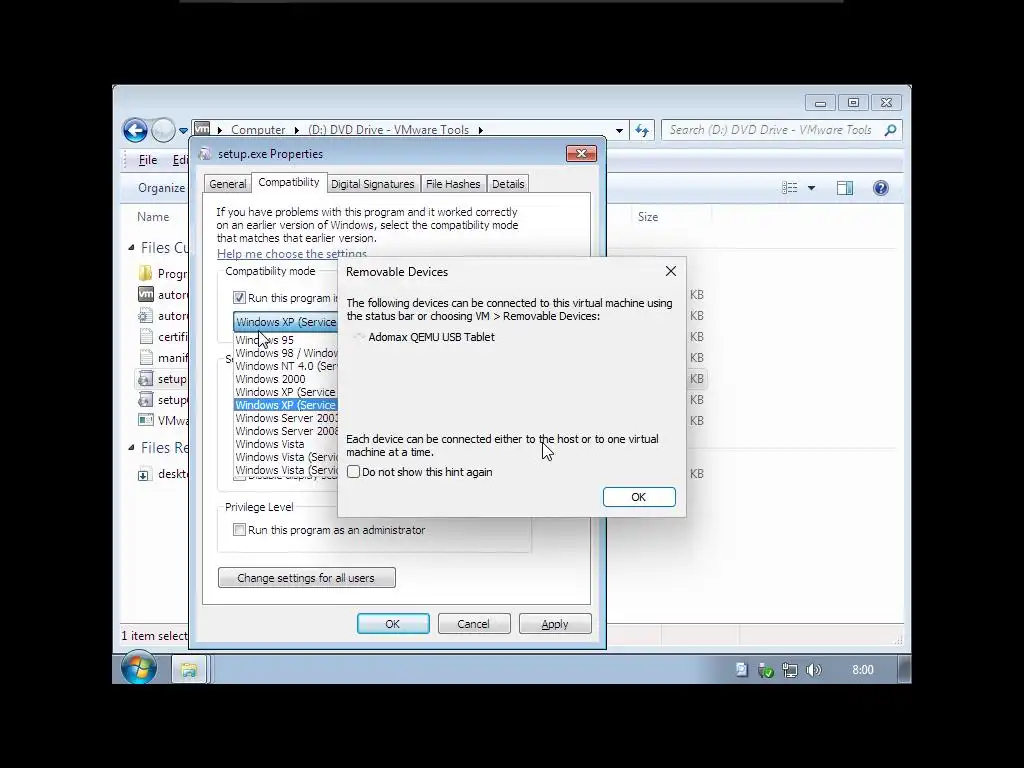Collapse the Files Currently on Disc group

tap(131, 248)
